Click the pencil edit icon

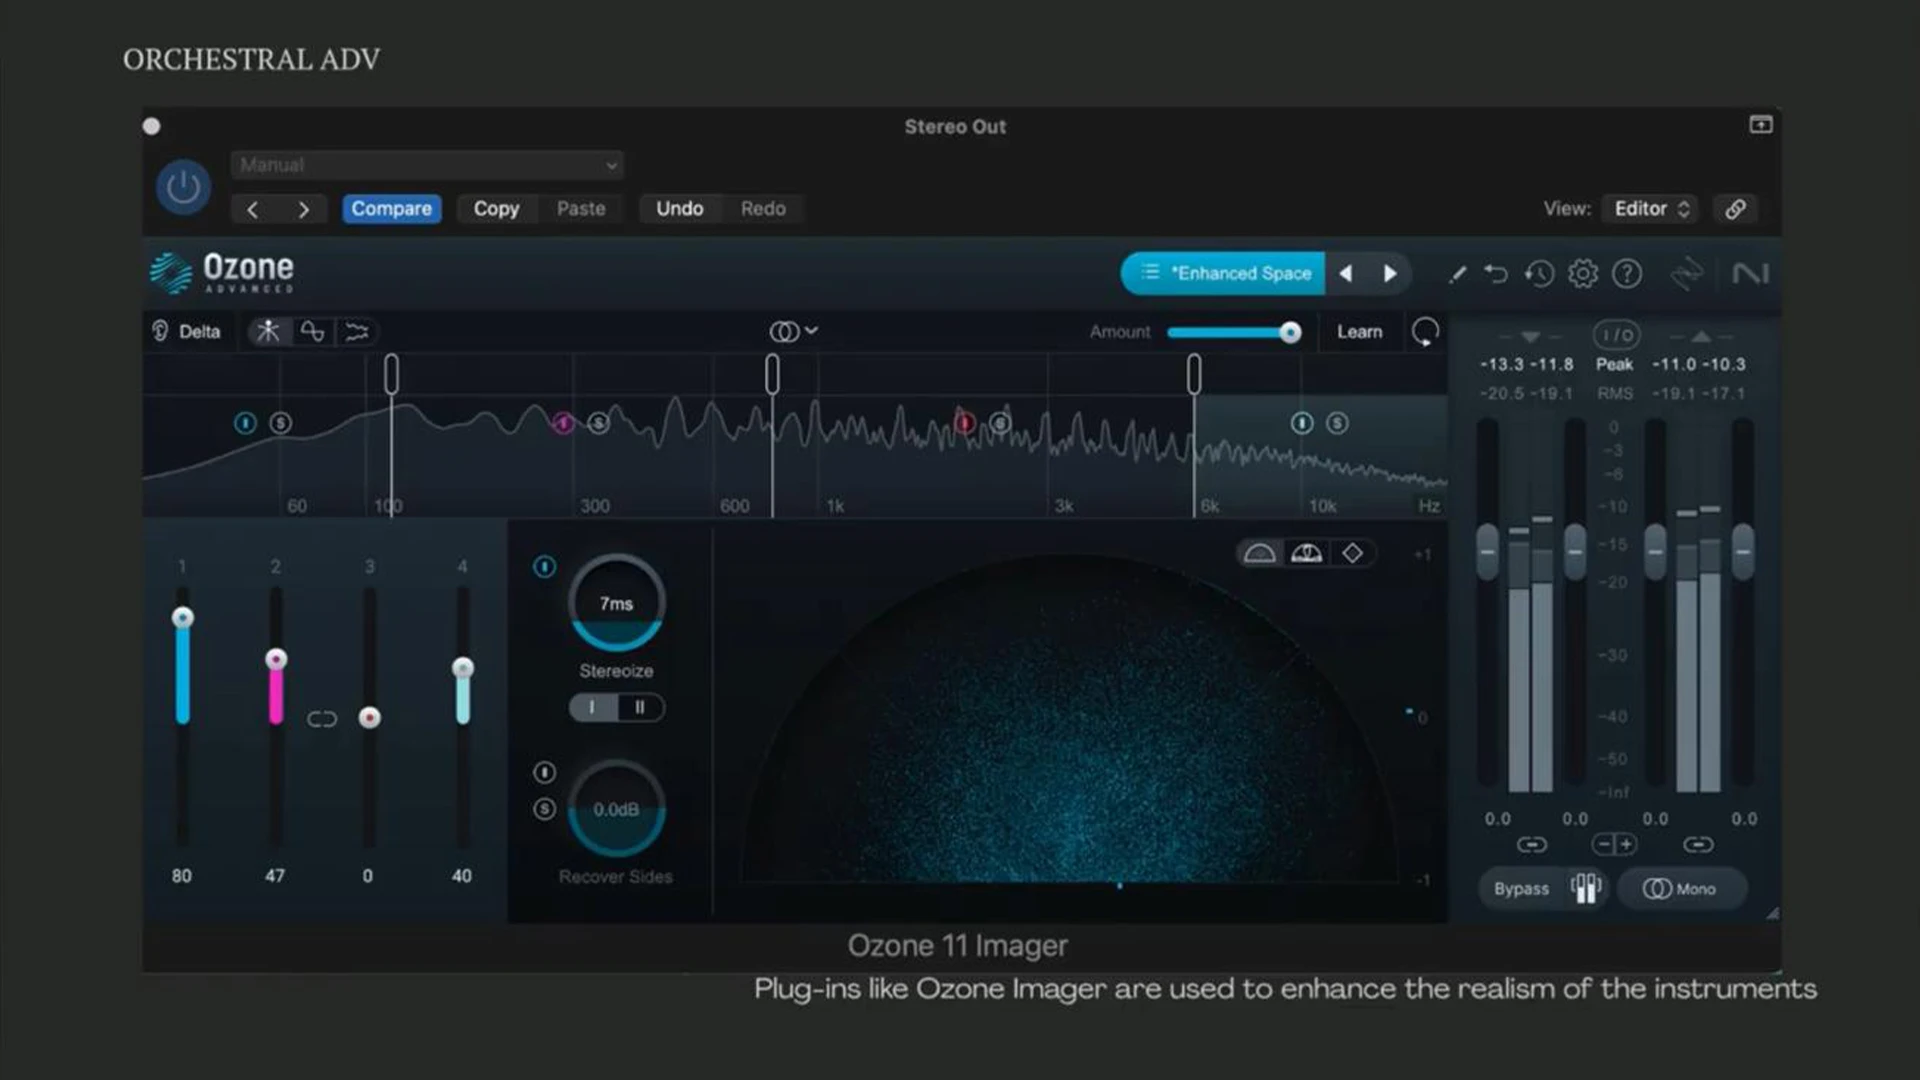coord(1458,274)
